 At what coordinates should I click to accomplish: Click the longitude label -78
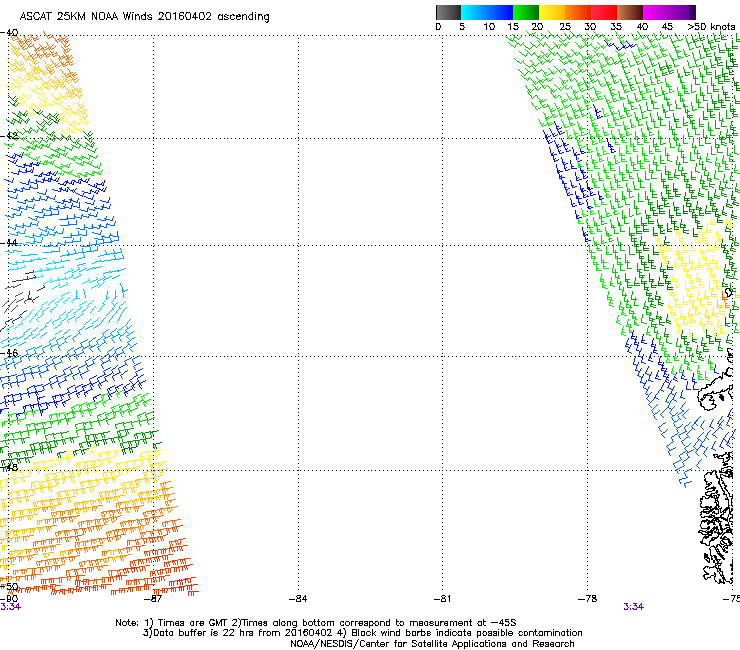[588, 599]
